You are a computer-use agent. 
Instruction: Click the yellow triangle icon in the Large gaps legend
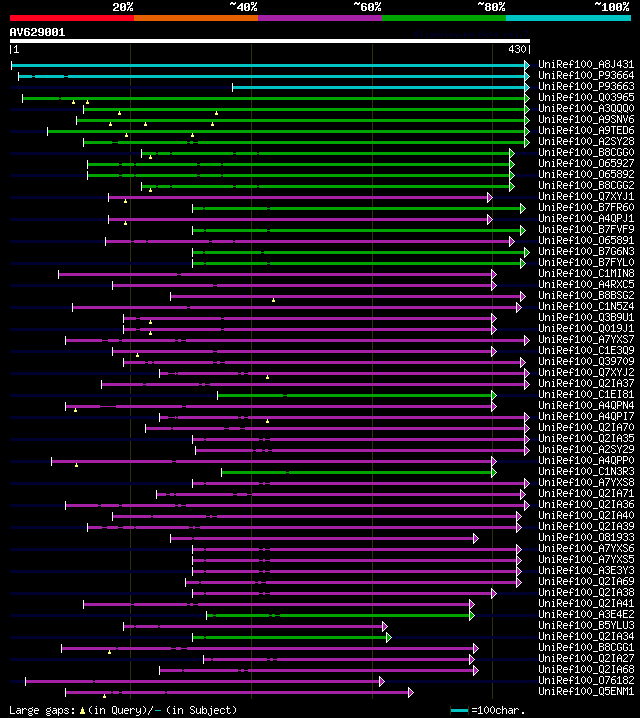tap(82, 711)
